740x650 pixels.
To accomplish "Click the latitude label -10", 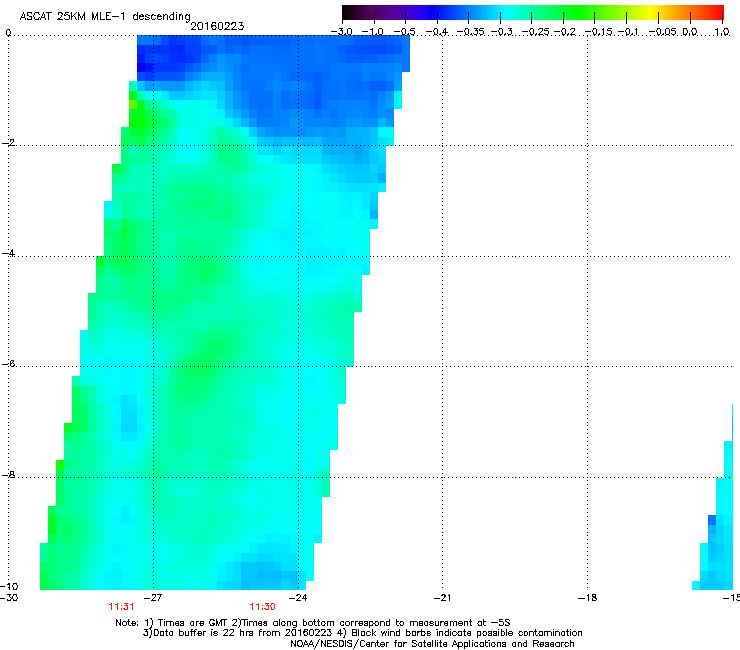I will [9, 586].
